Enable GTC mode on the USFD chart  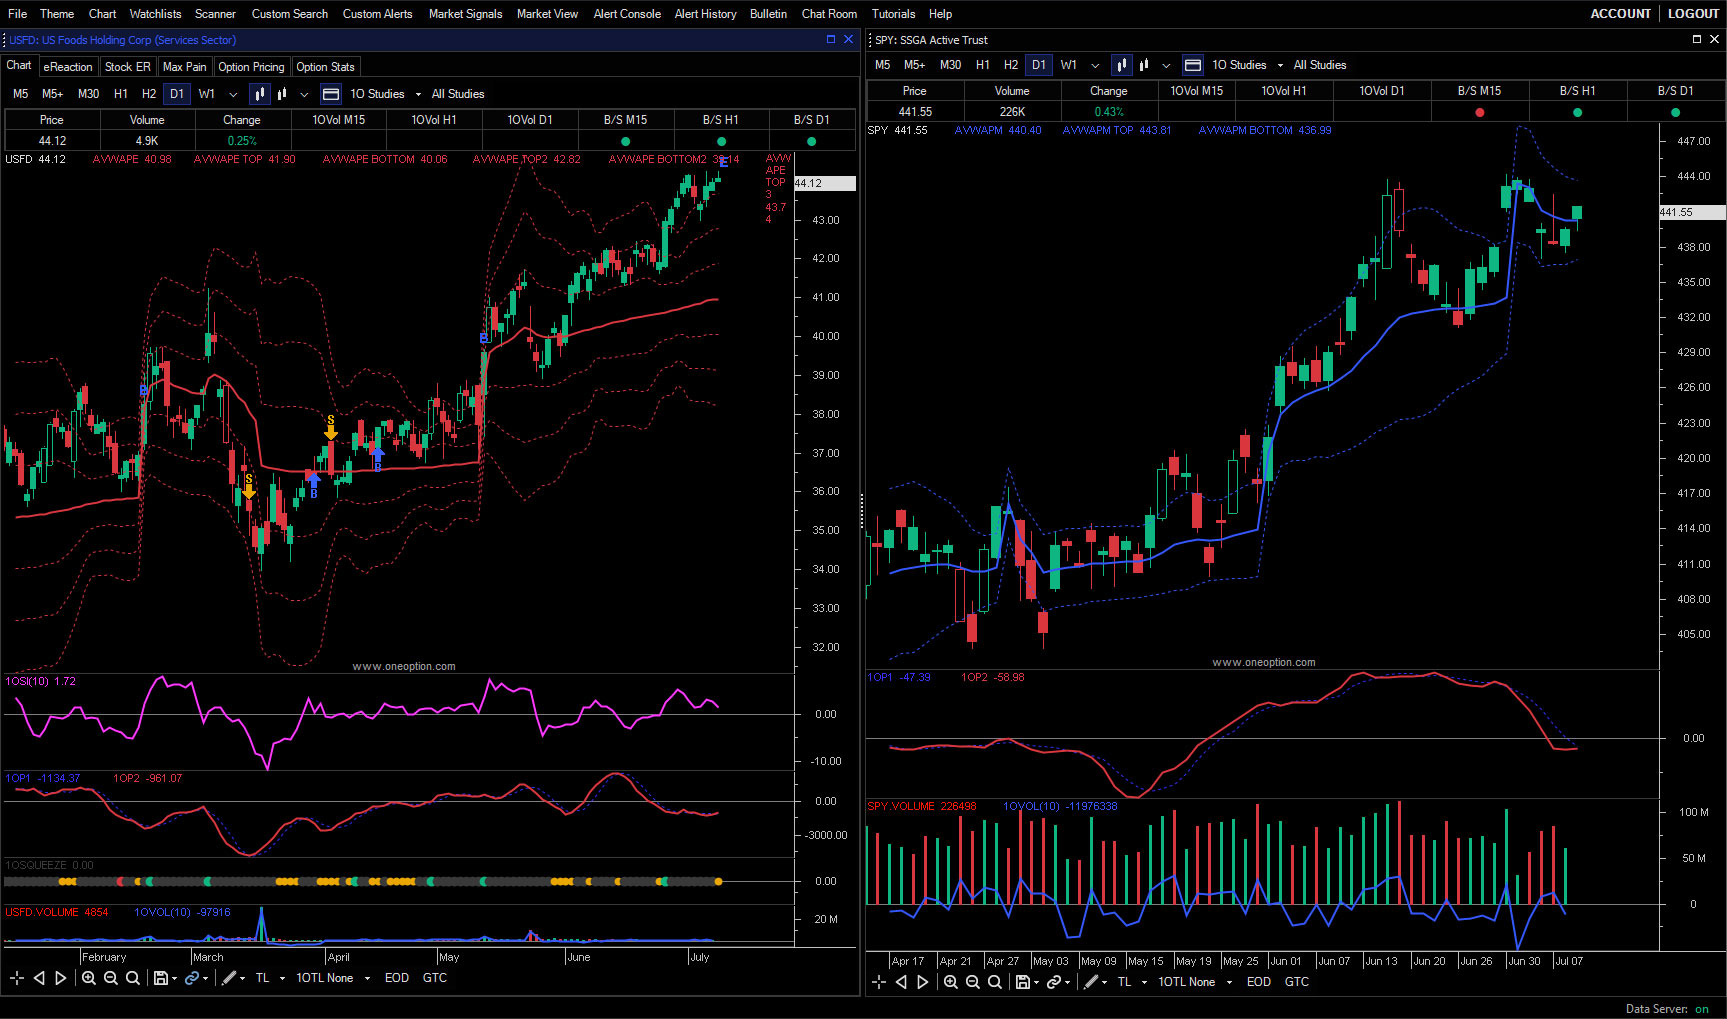point(435,978)
